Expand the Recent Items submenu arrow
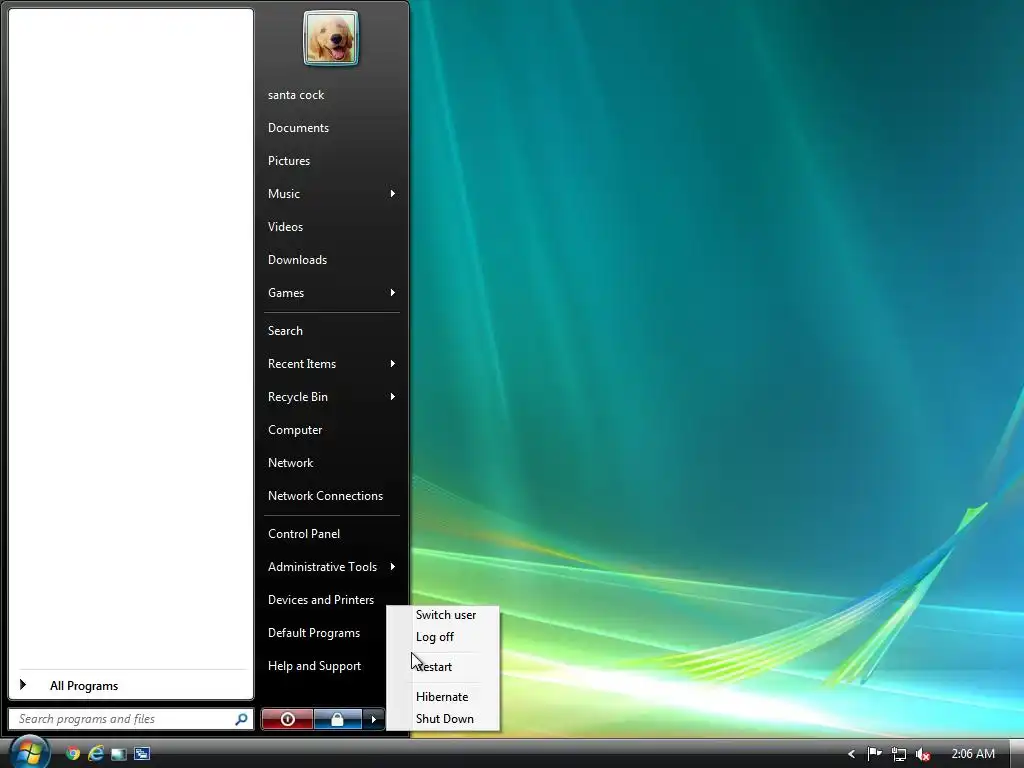The height and width of the screenshot is (768, 1024). (x=392, y=364)
